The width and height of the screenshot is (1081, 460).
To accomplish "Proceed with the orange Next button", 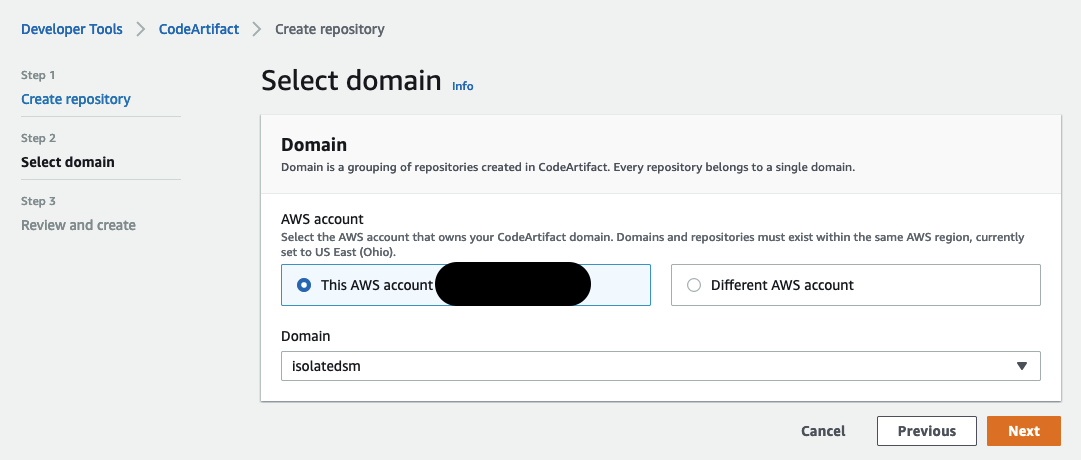I will tap(1023, 431).
